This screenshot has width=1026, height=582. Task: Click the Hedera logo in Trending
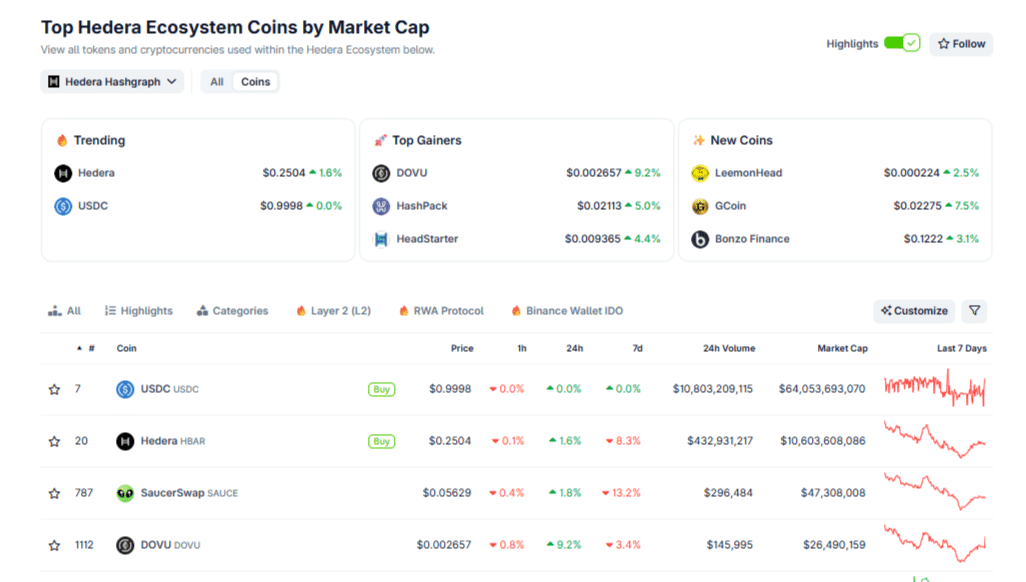click(63, 173)
